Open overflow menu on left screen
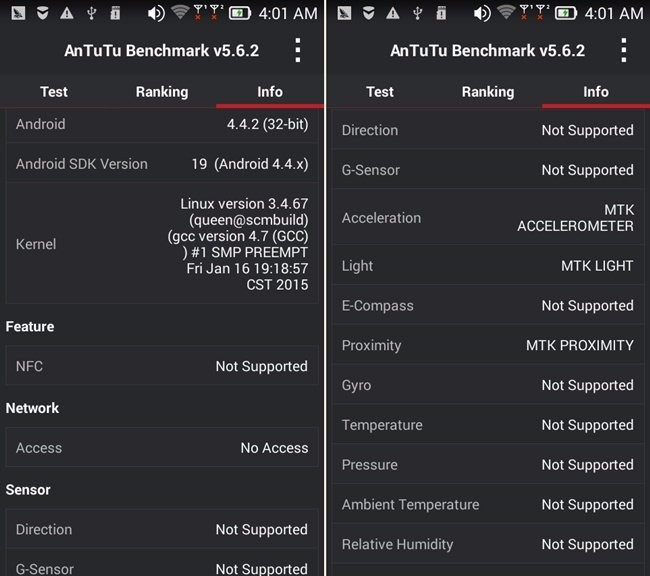This screenshot has width=650, height=576. point(297,51)
